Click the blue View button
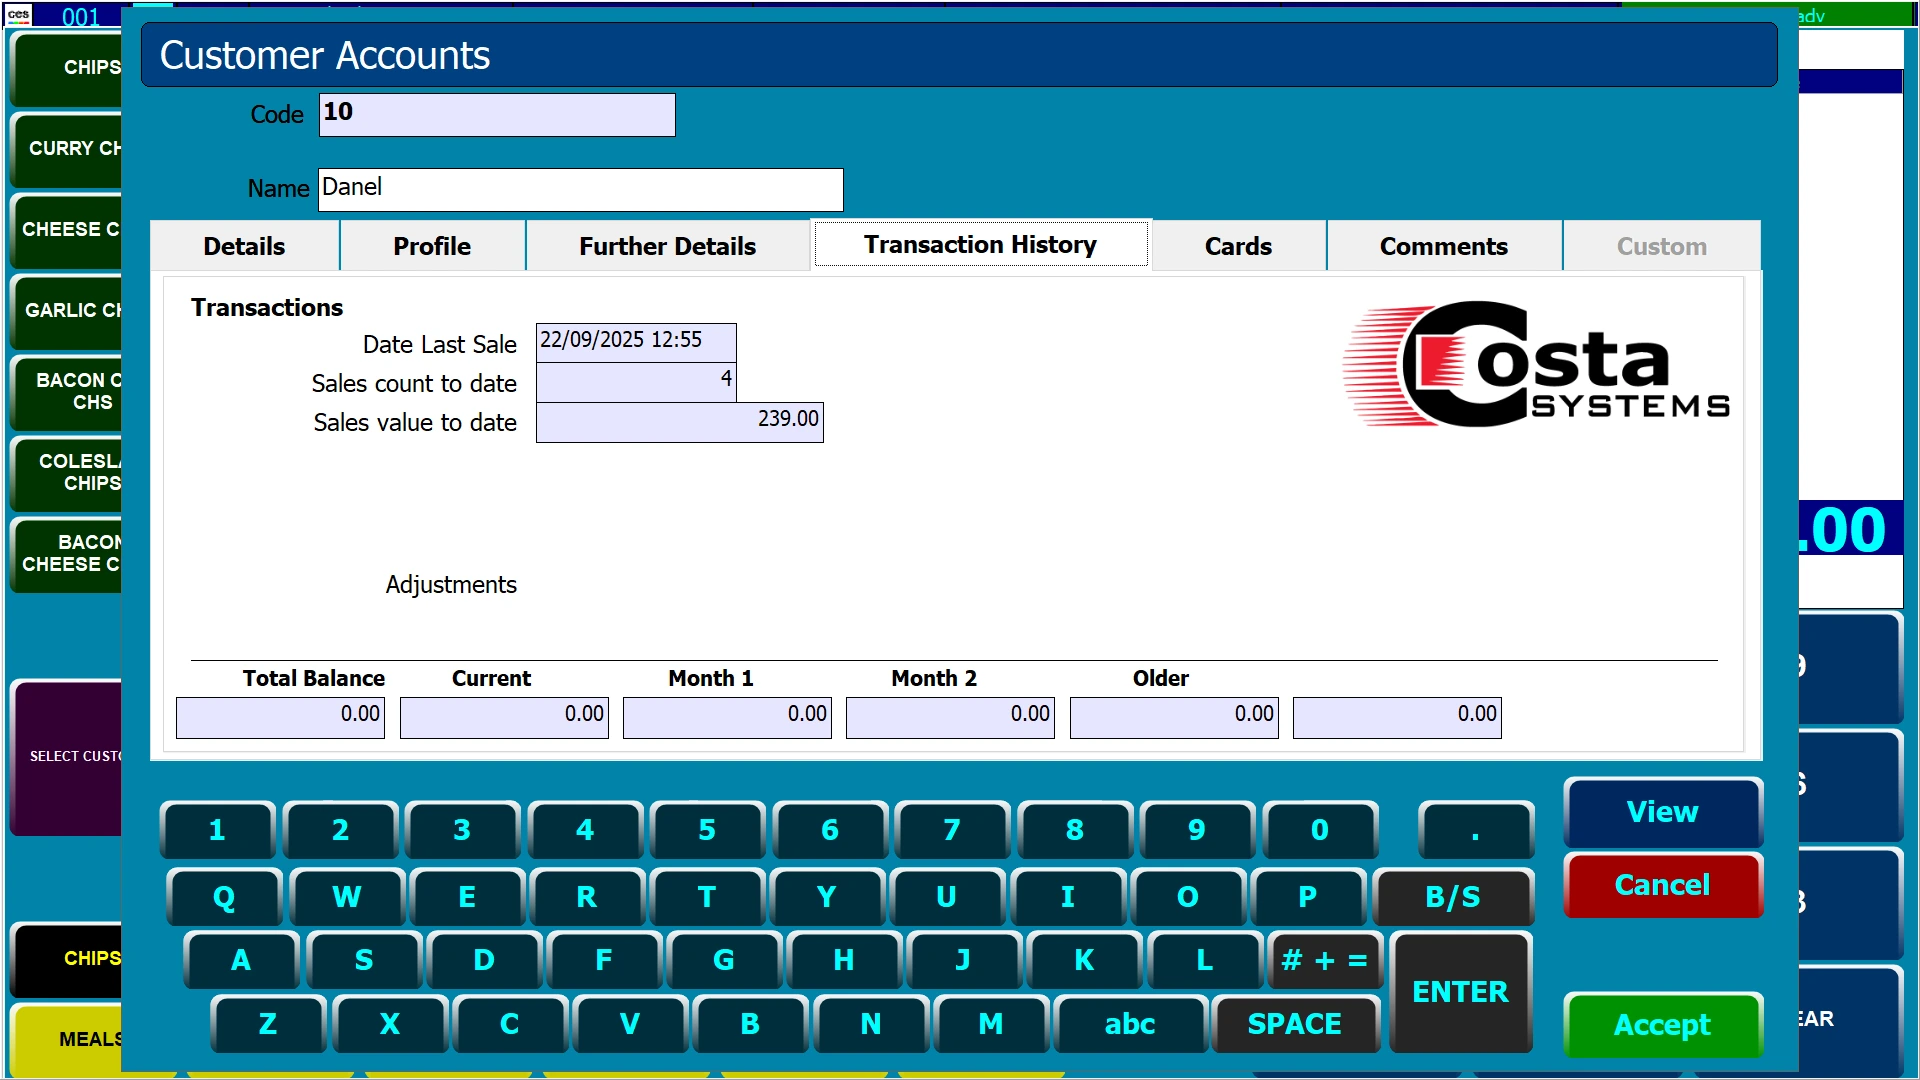 coord(1662,812)
